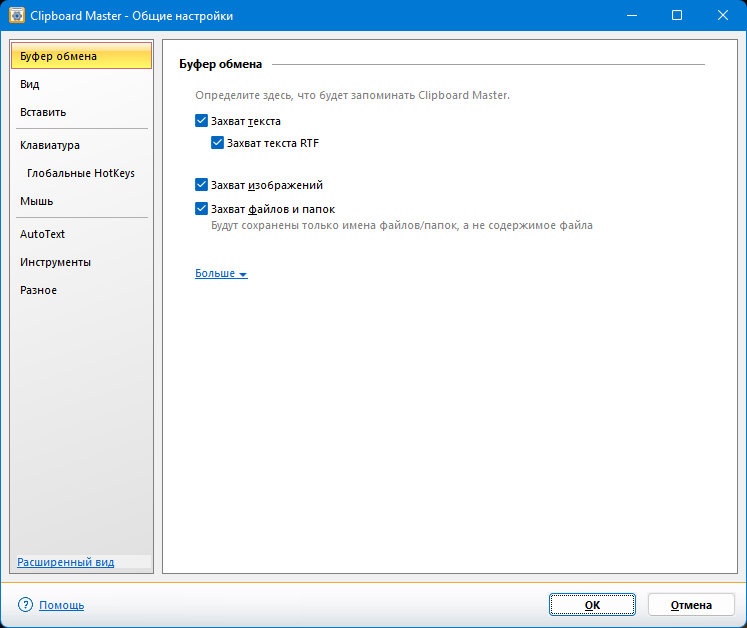The width and height of the screenshot is (747, 628).
Task: Click the Отмена cancel button
Action: coord(691,605)
